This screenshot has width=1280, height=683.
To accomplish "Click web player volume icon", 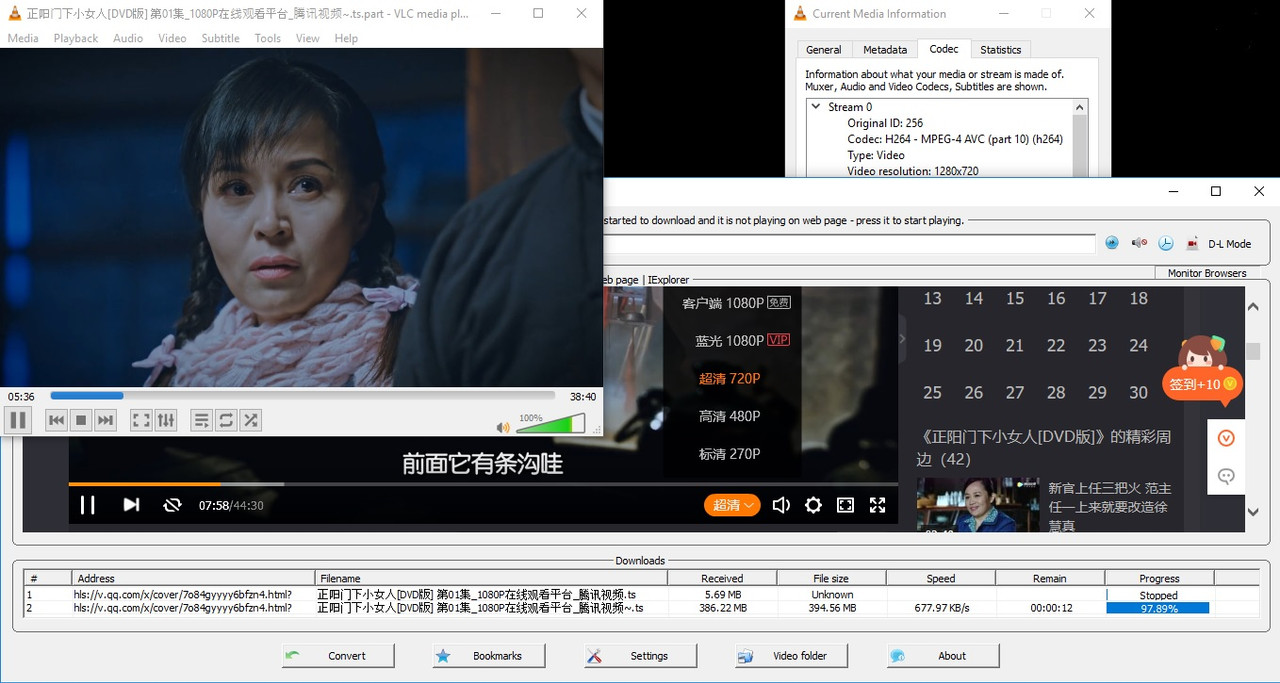I will coord(781,505).
